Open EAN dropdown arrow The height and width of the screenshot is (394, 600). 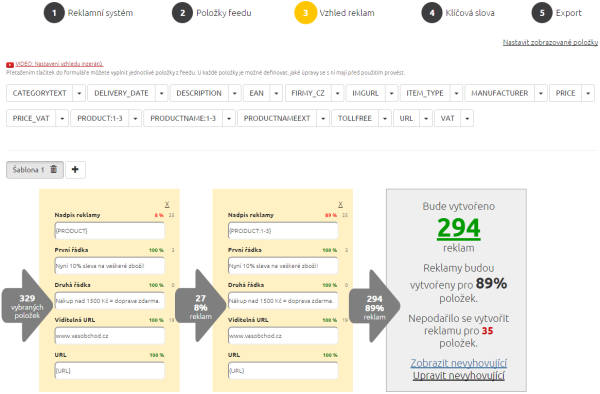tap(276, 93)
